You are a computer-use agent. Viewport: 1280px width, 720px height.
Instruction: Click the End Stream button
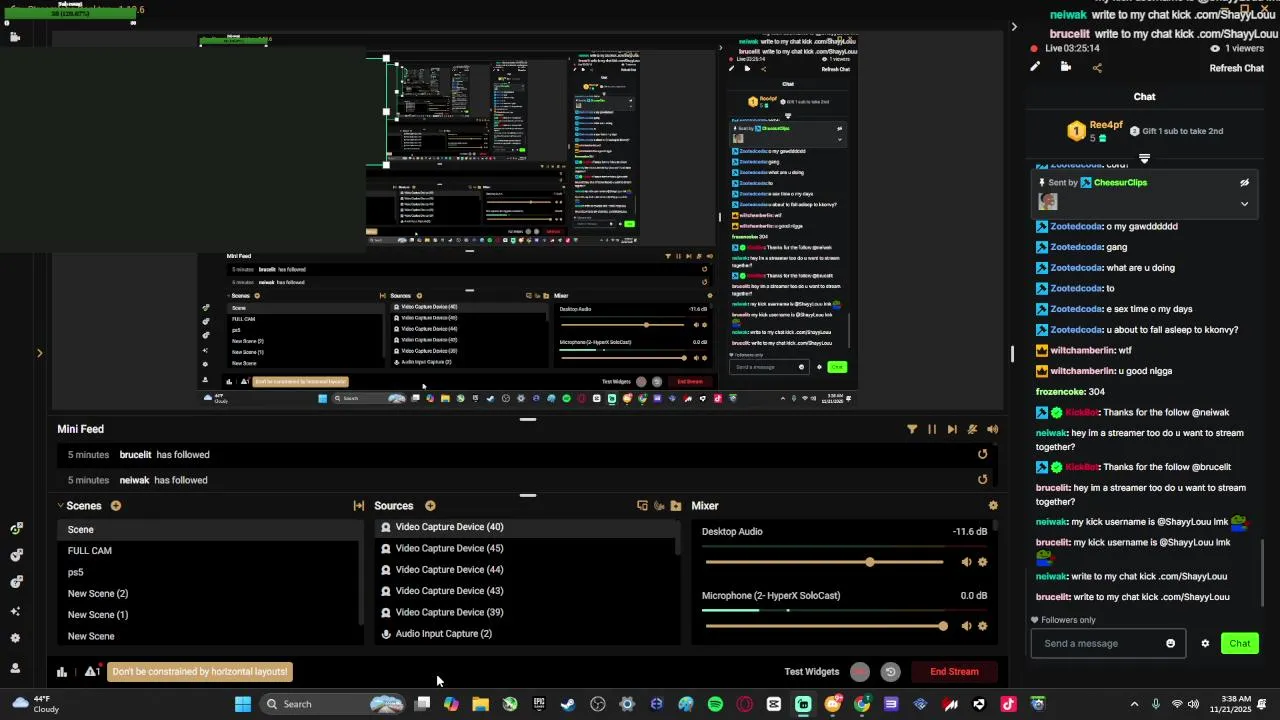tap(954, 672)
